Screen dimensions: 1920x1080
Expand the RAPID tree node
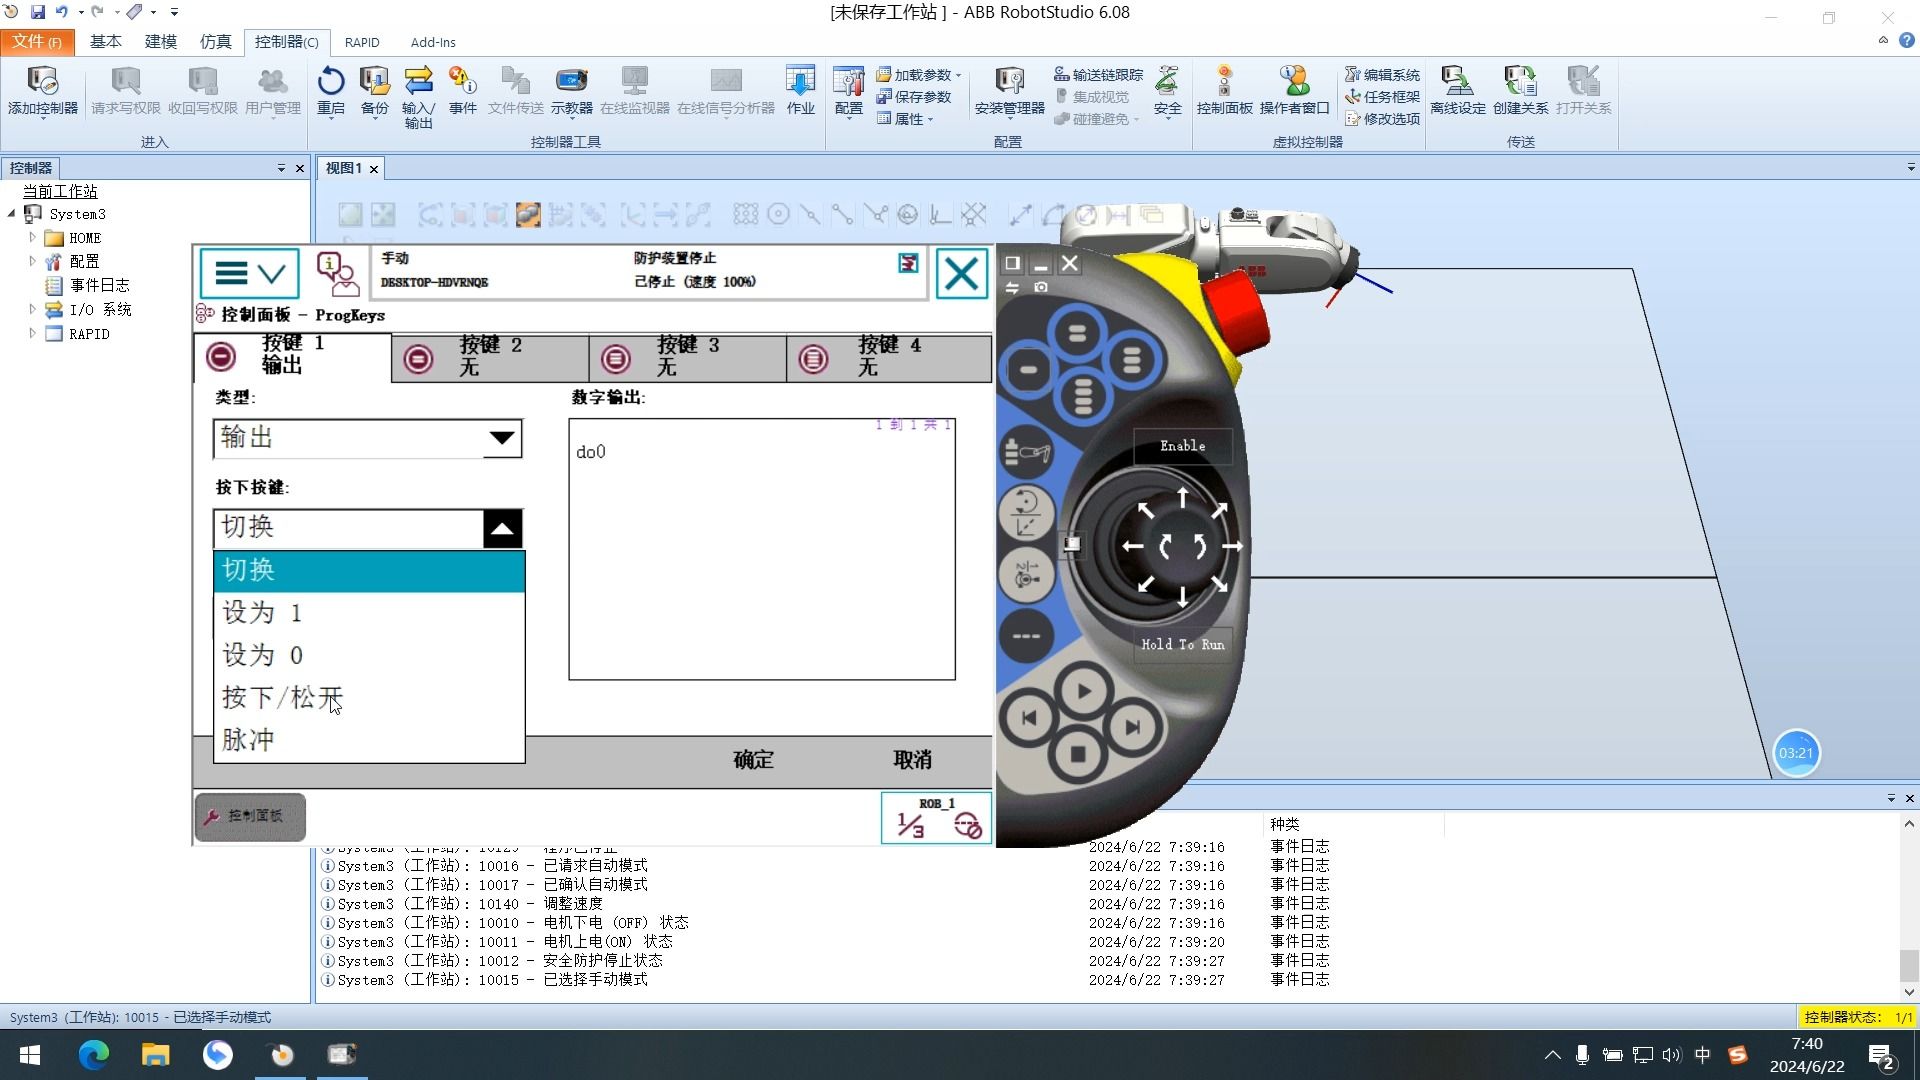point(32,334)
